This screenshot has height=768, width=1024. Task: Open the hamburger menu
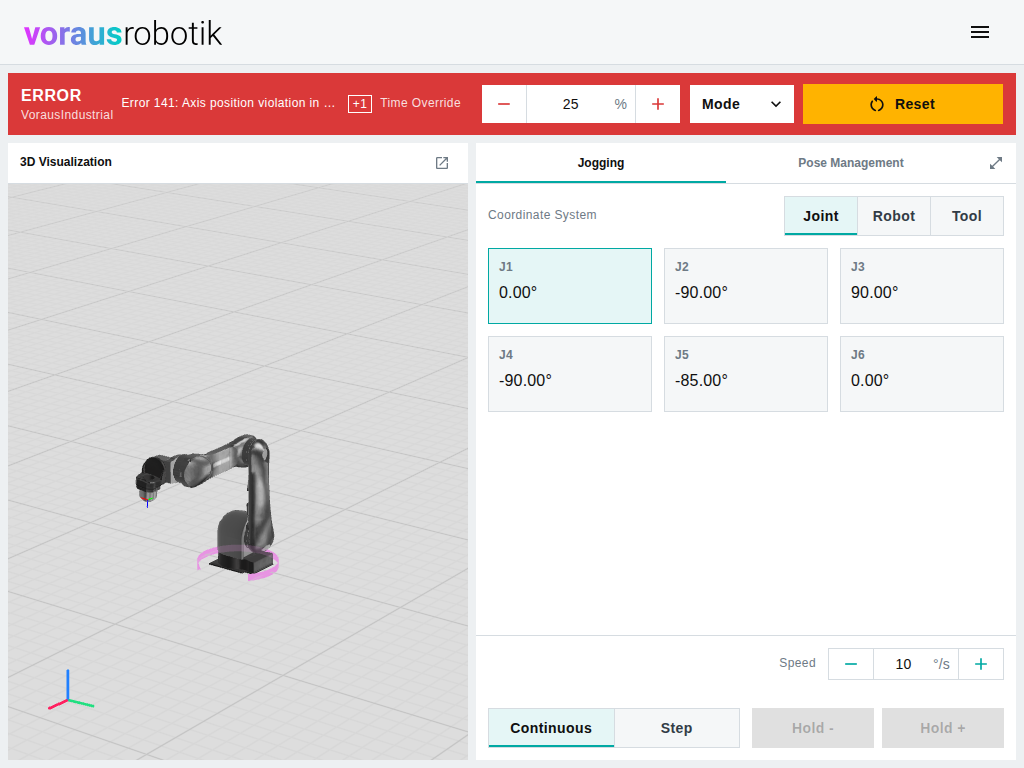point(980,32)
